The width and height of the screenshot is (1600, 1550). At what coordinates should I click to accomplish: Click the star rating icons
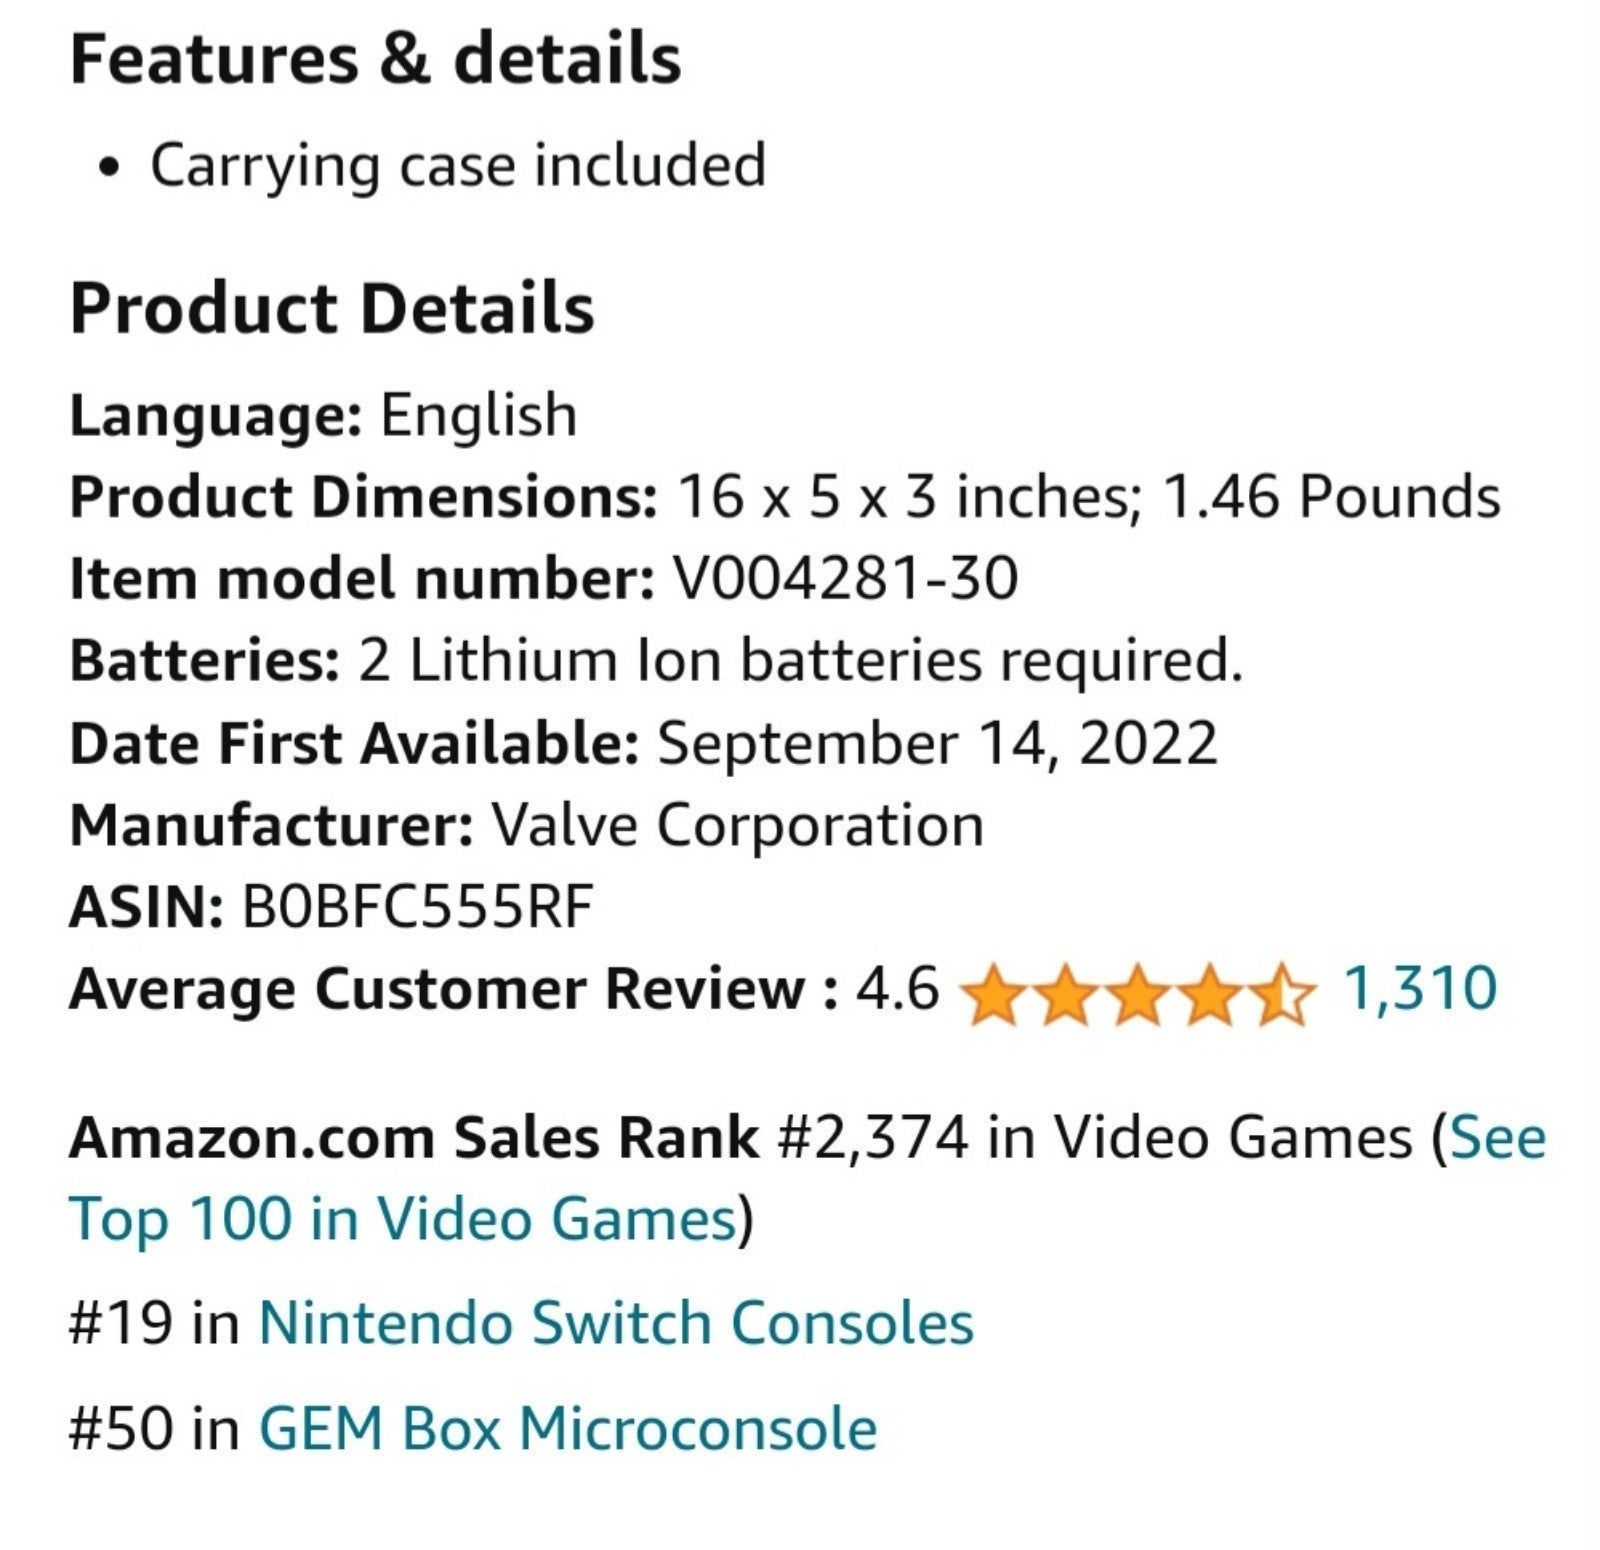(x=1135, y=993)
